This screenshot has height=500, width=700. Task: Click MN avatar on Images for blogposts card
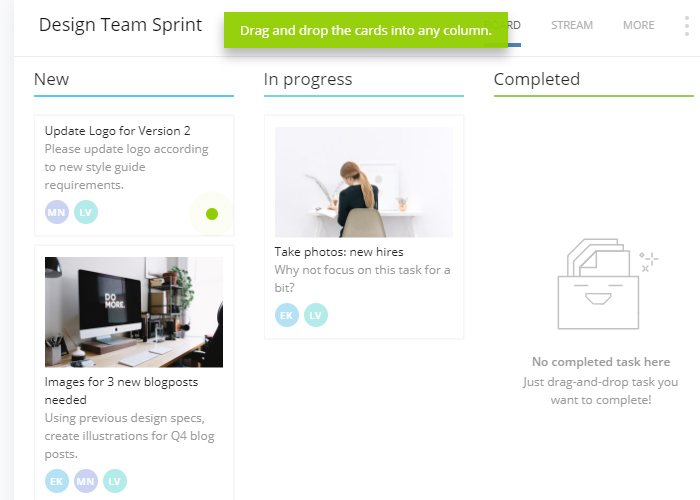tap(86, 481)
